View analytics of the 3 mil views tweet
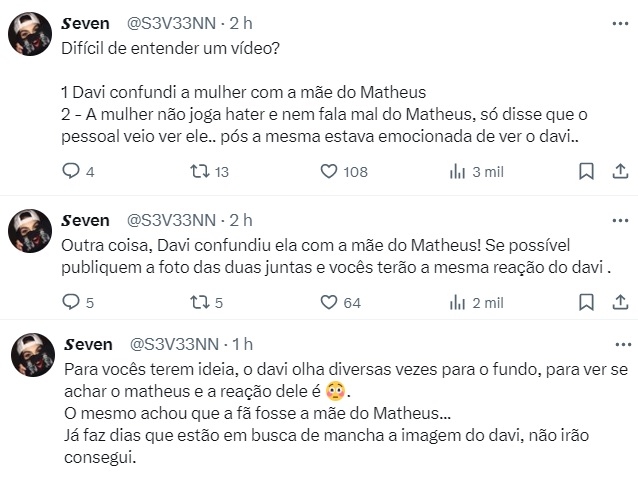638x478 pixels. tap(458, 172)
